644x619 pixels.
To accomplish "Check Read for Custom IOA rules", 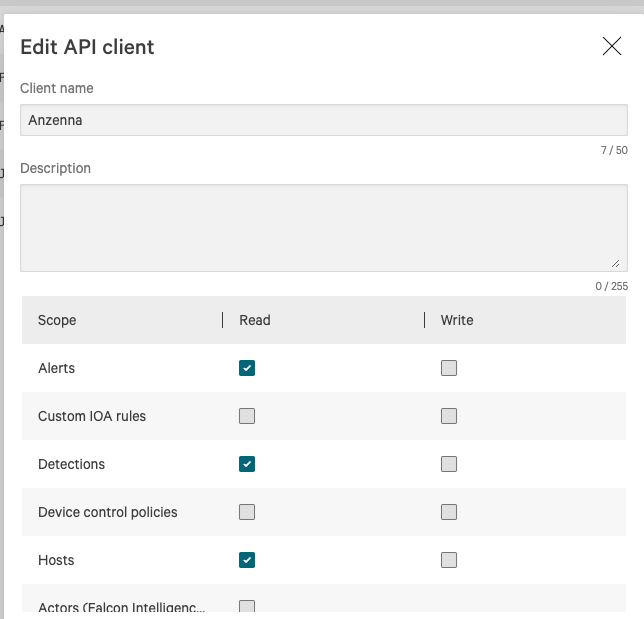I will (247, 416).
